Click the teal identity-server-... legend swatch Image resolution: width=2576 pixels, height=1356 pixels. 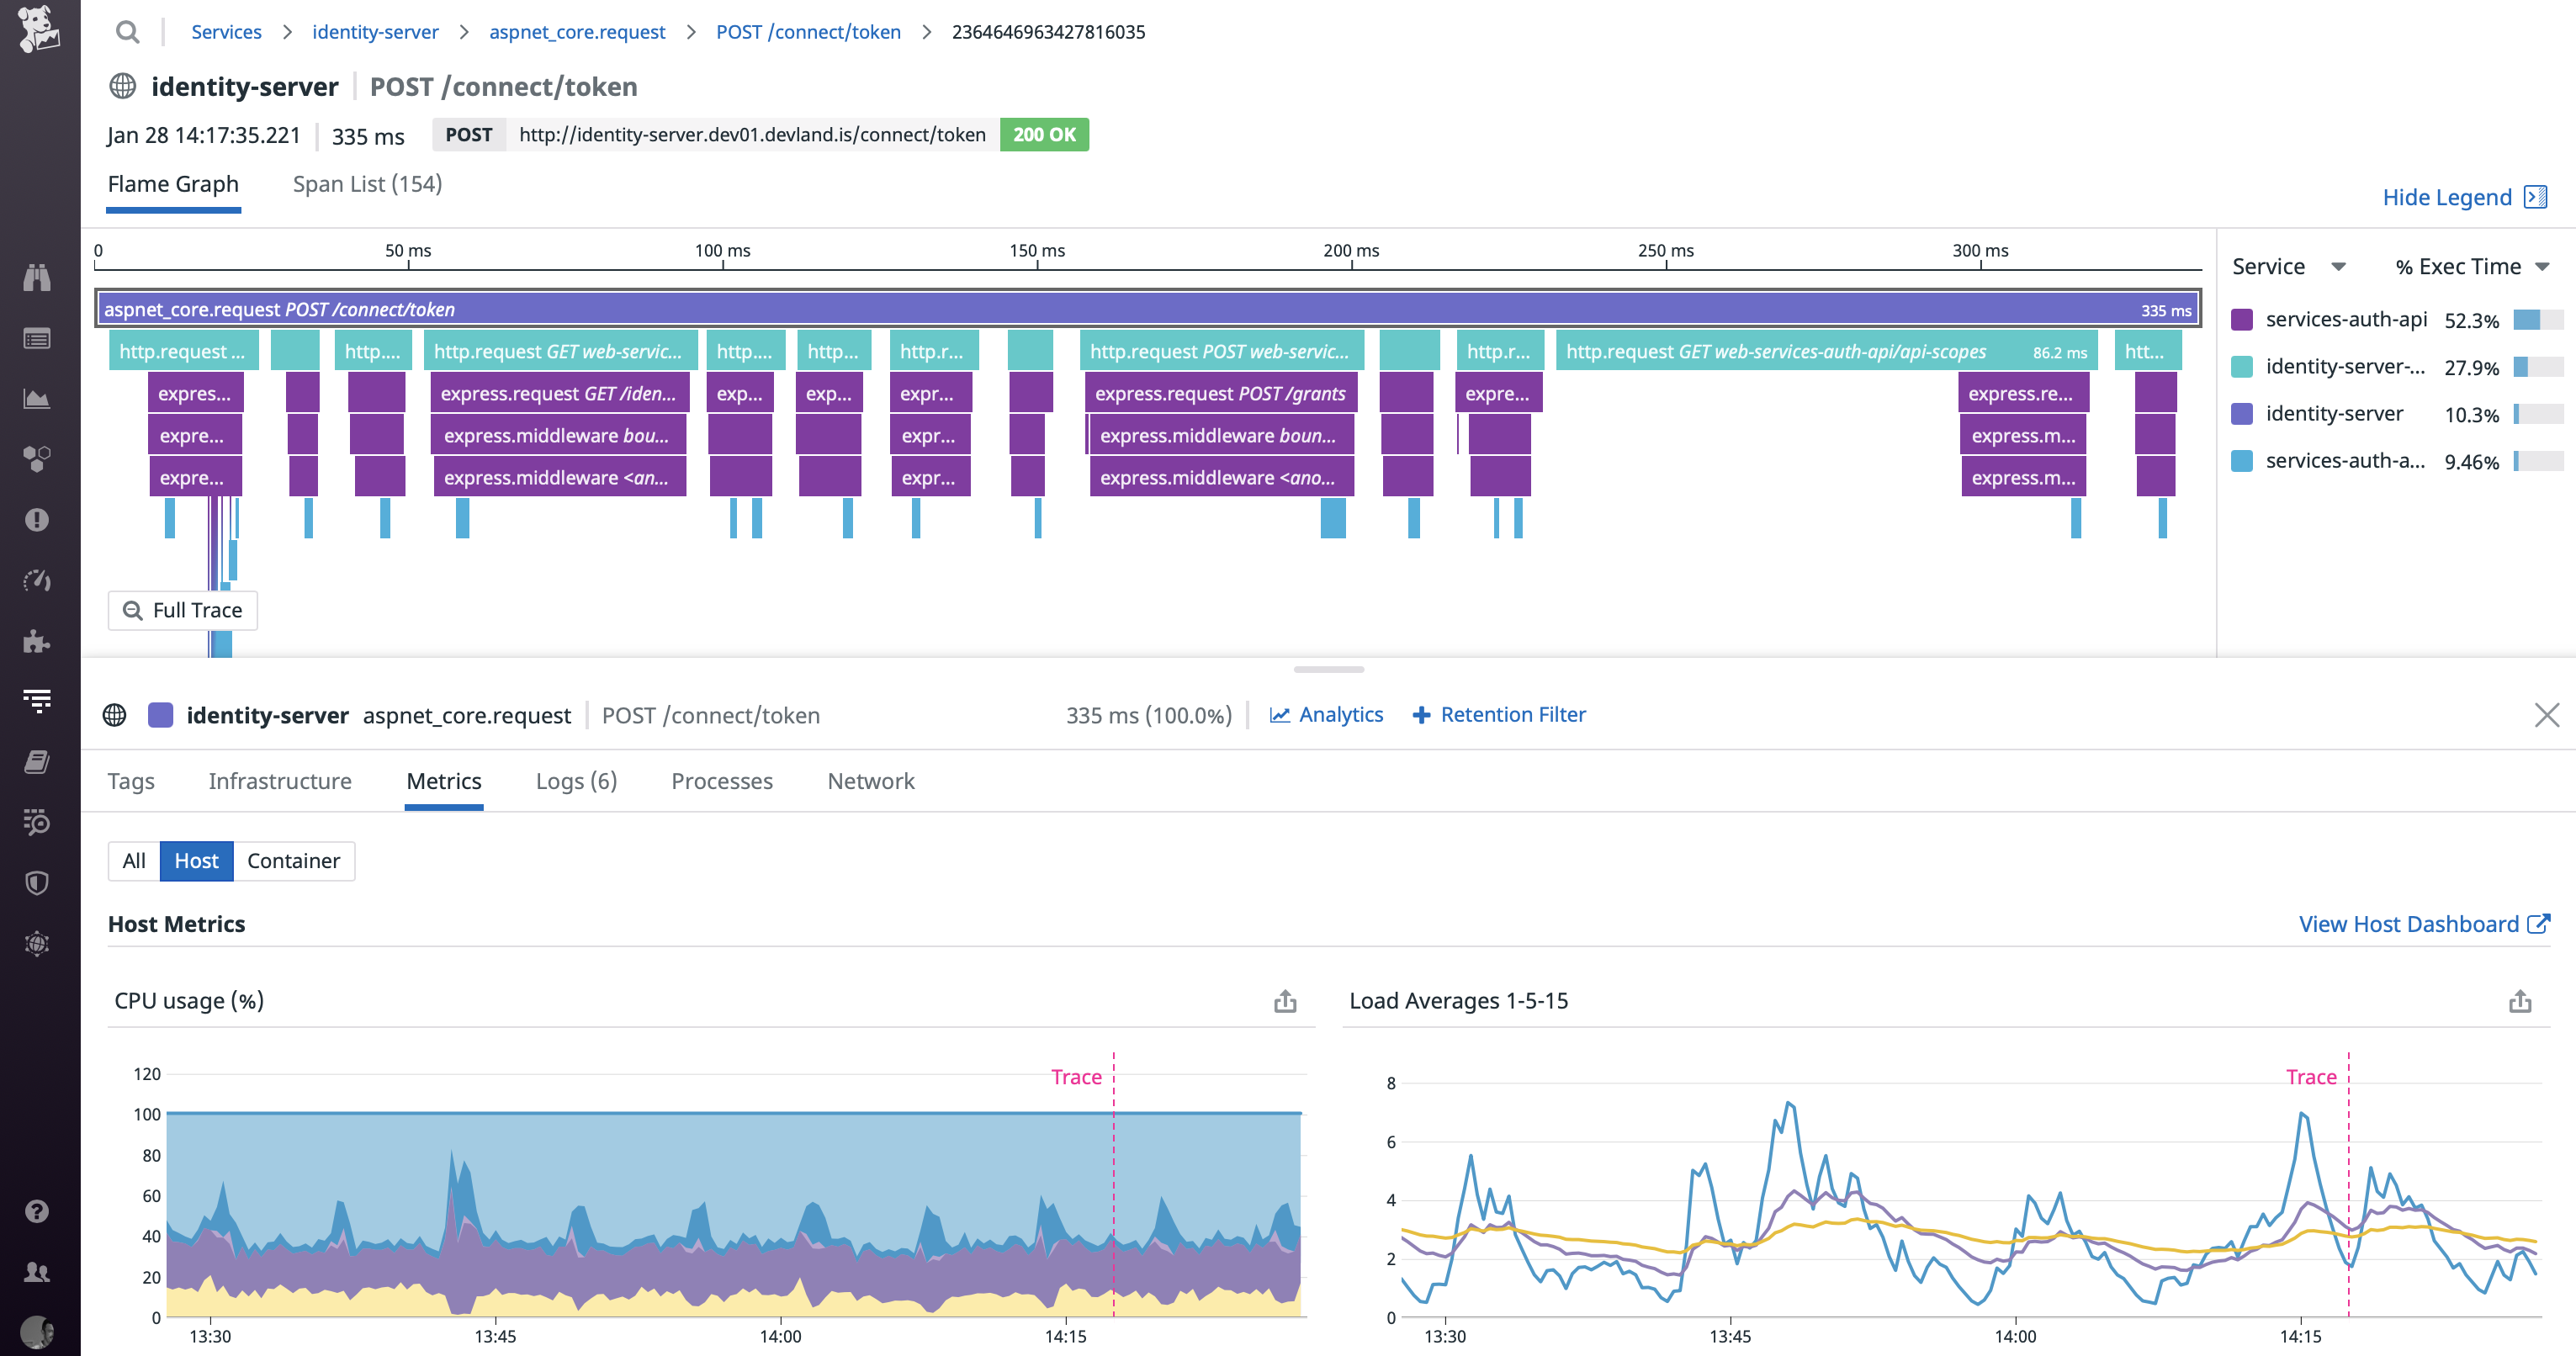pyautogui.click(x=2242, y=367)
